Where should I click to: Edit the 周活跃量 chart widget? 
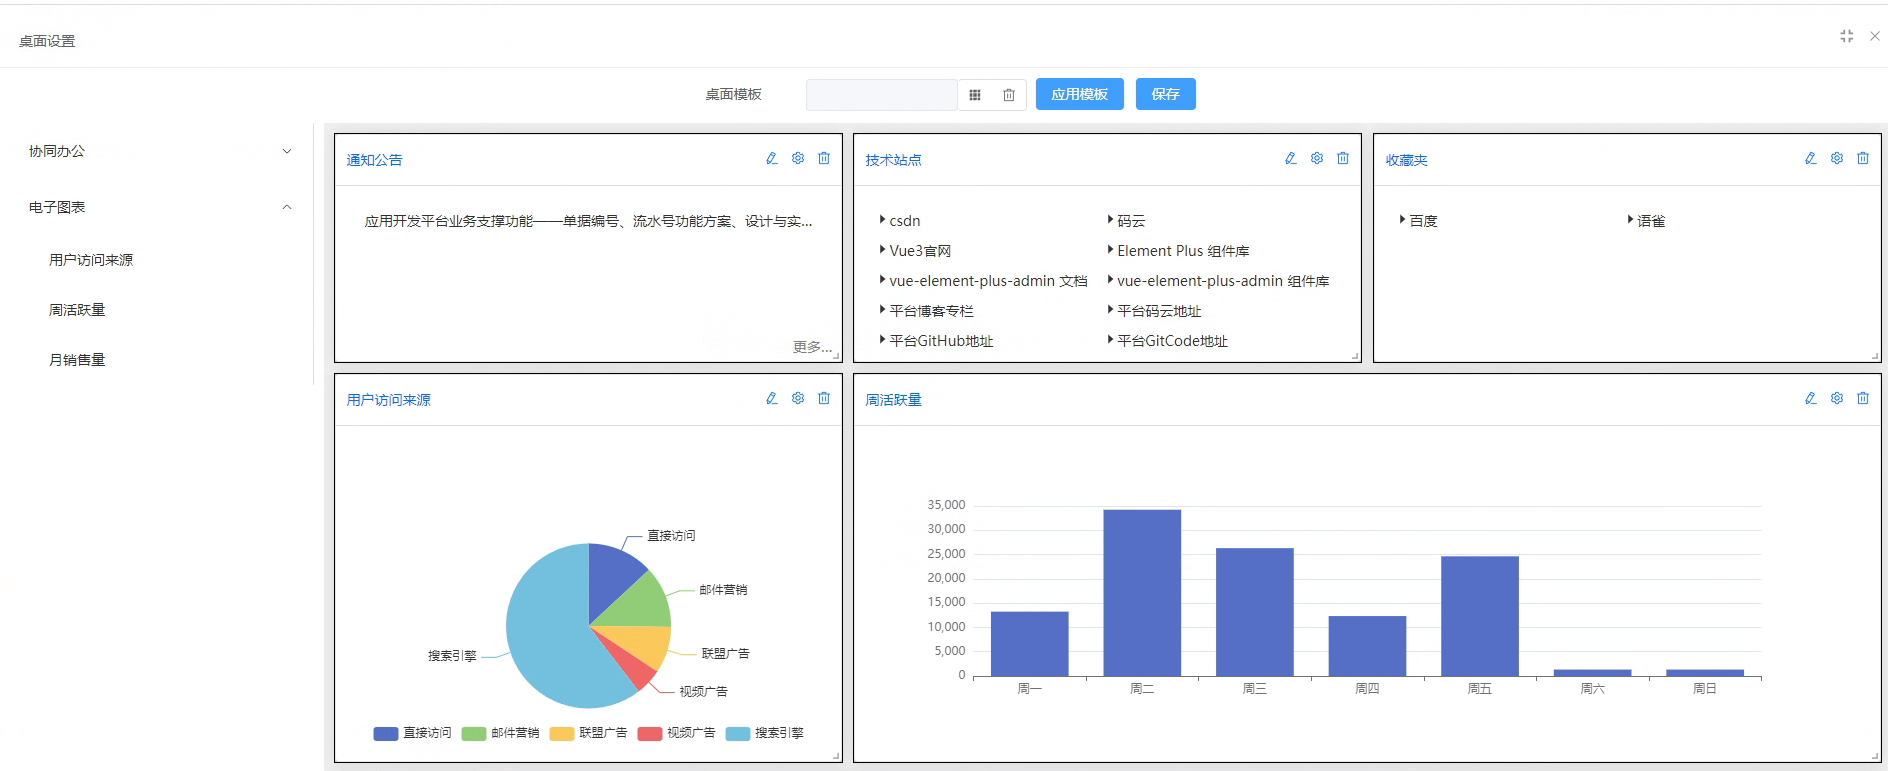[1811, 398]
